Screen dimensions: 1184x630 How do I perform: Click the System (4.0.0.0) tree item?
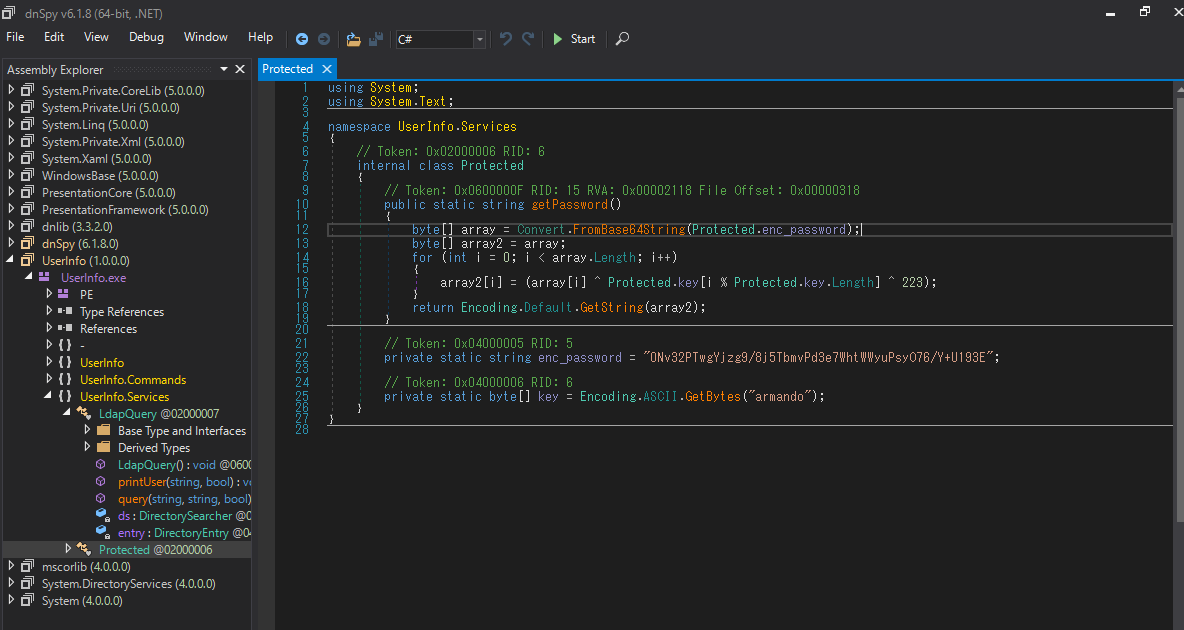[x=82, y=601]
